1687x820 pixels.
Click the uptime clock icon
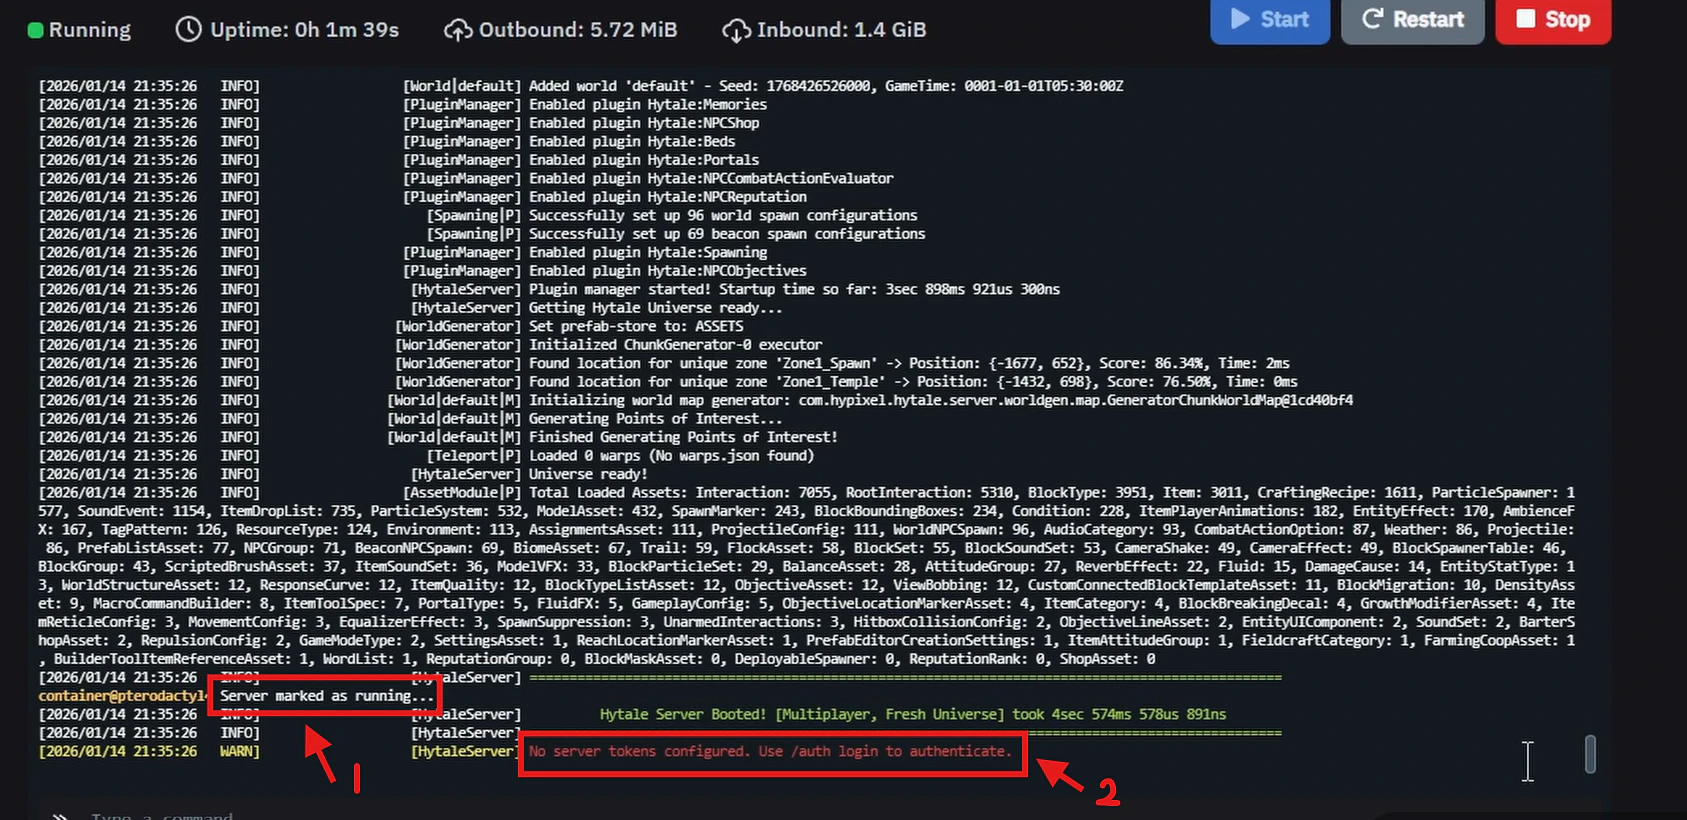pos(188,30)
